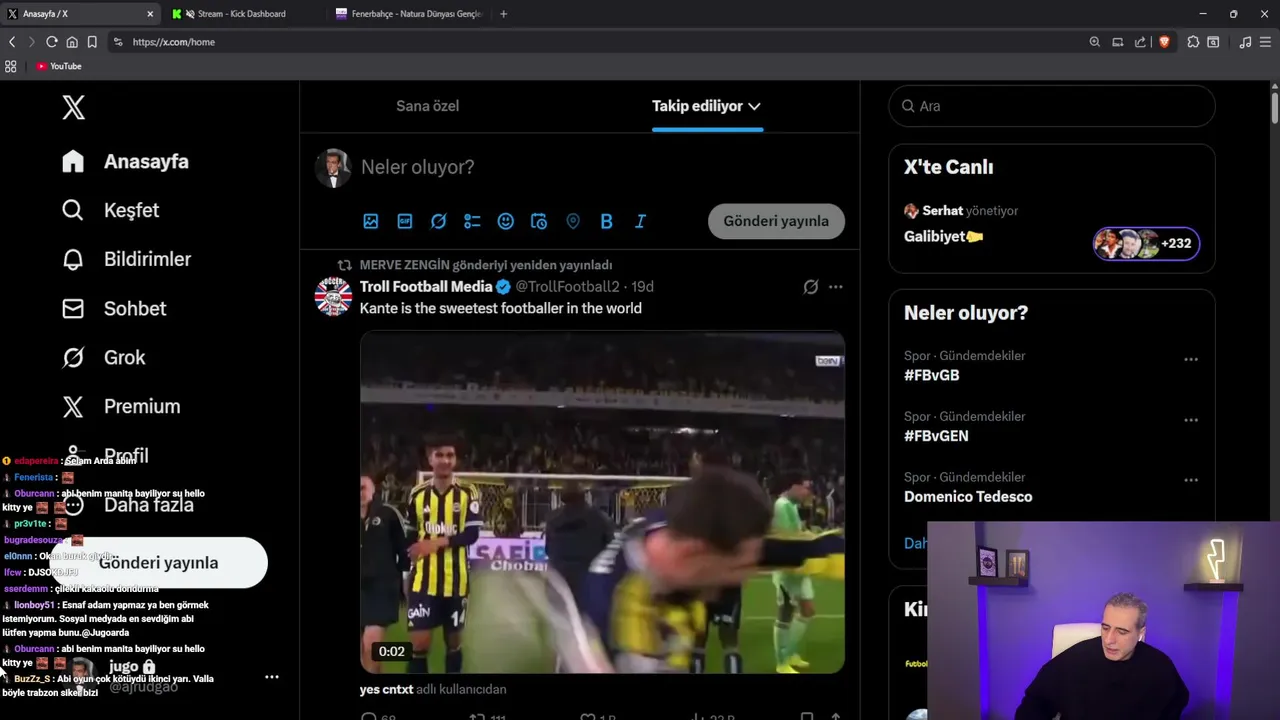Click the Serhat host name
Image resolution: width=1280 pixels, height=720 pixels.
click(943, 211)
